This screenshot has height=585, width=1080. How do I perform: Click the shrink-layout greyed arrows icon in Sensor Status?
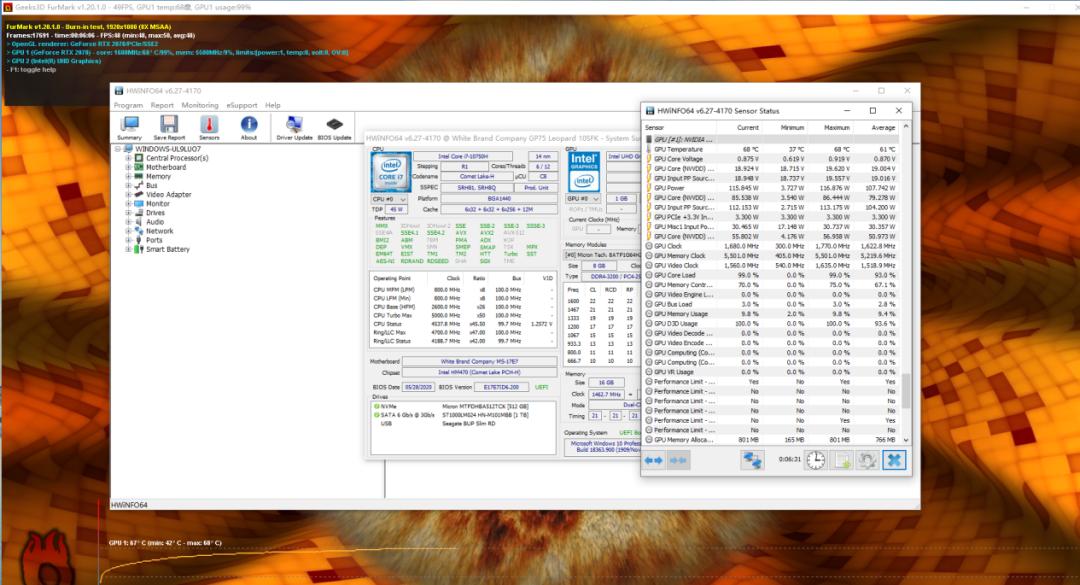coord(678,460)
